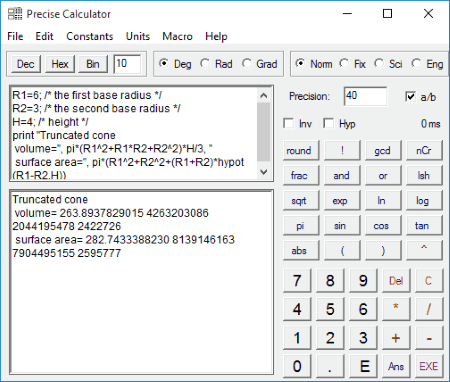Click the E exponent key
This screenshot has width=450, height=382.
pyautogui.click(x=363, y=366)
